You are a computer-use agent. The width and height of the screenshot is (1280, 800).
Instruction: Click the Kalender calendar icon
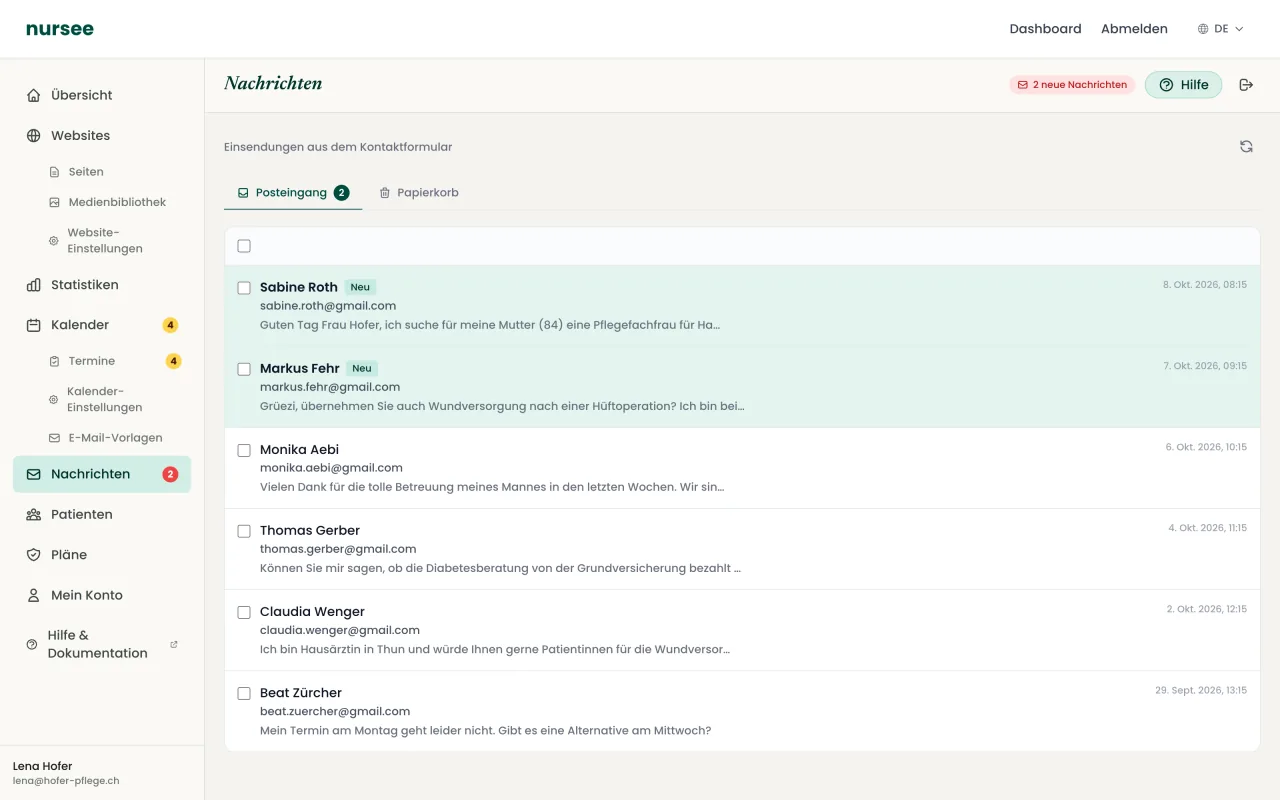point(34,325)
